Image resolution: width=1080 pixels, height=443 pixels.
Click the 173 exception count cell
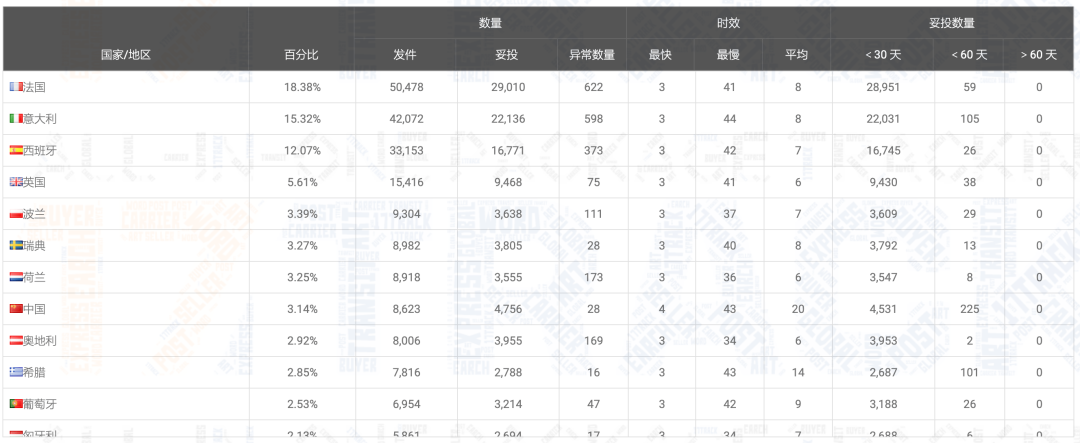593,278
